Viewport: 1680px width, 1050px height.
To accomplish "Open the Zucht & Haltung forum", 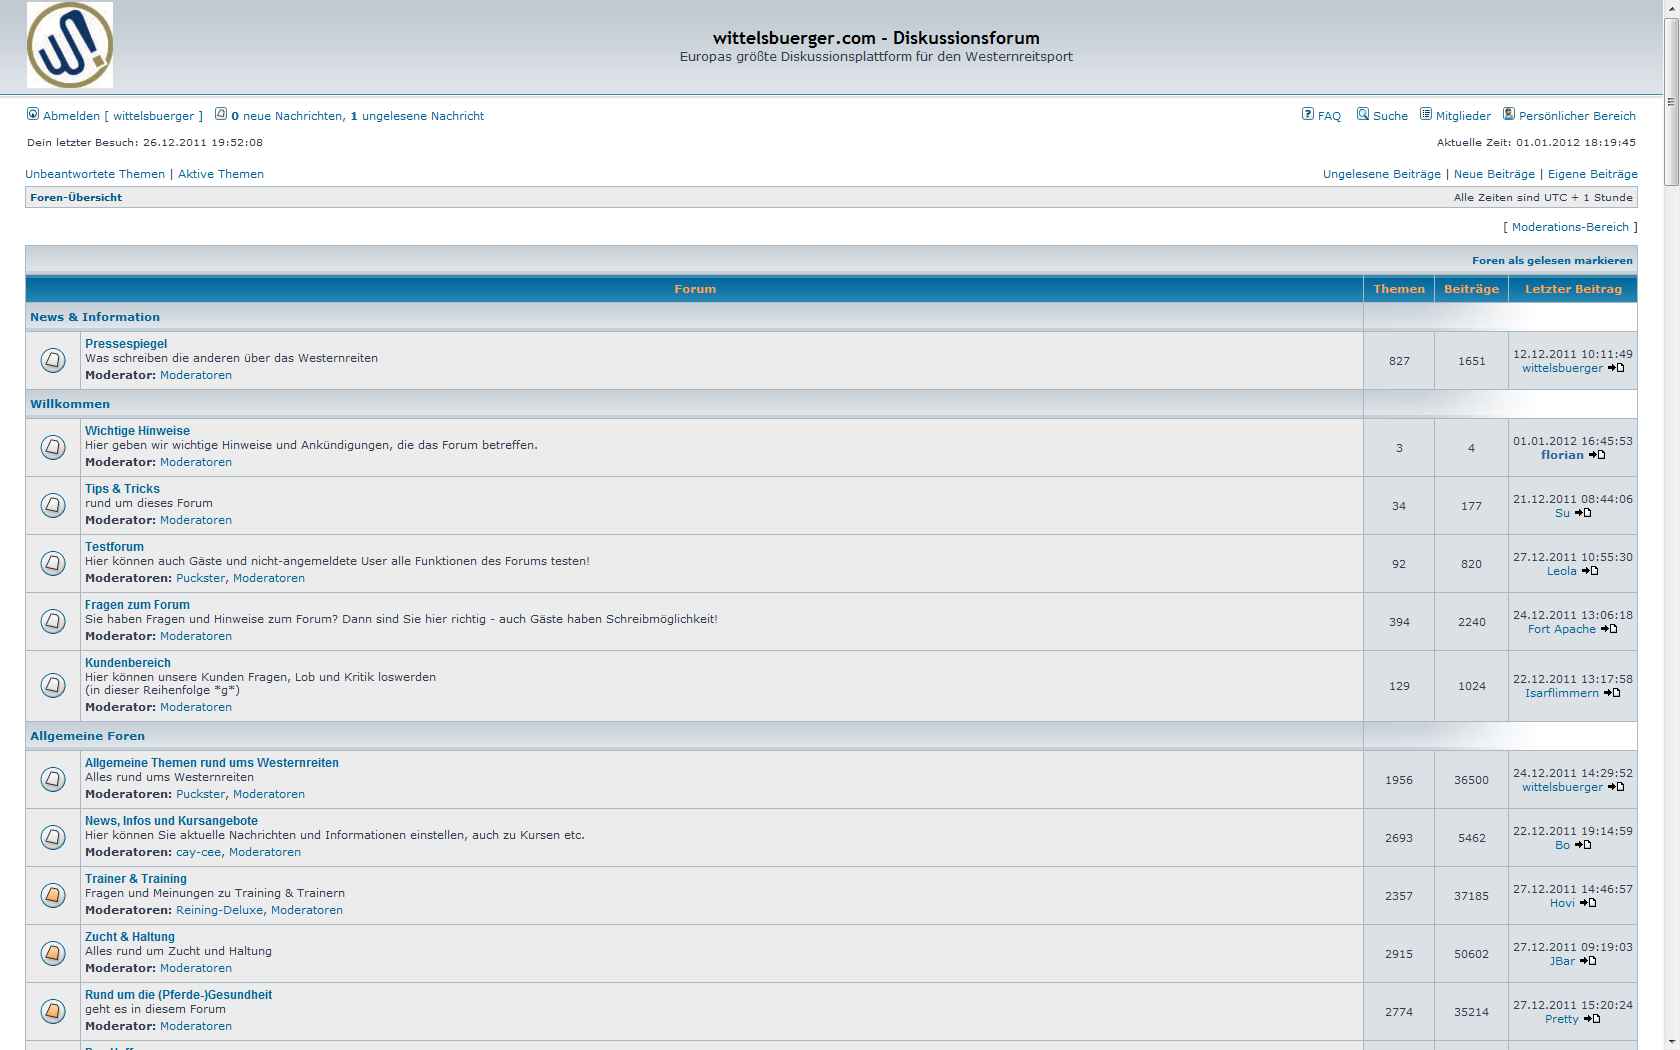I will 130,937.
